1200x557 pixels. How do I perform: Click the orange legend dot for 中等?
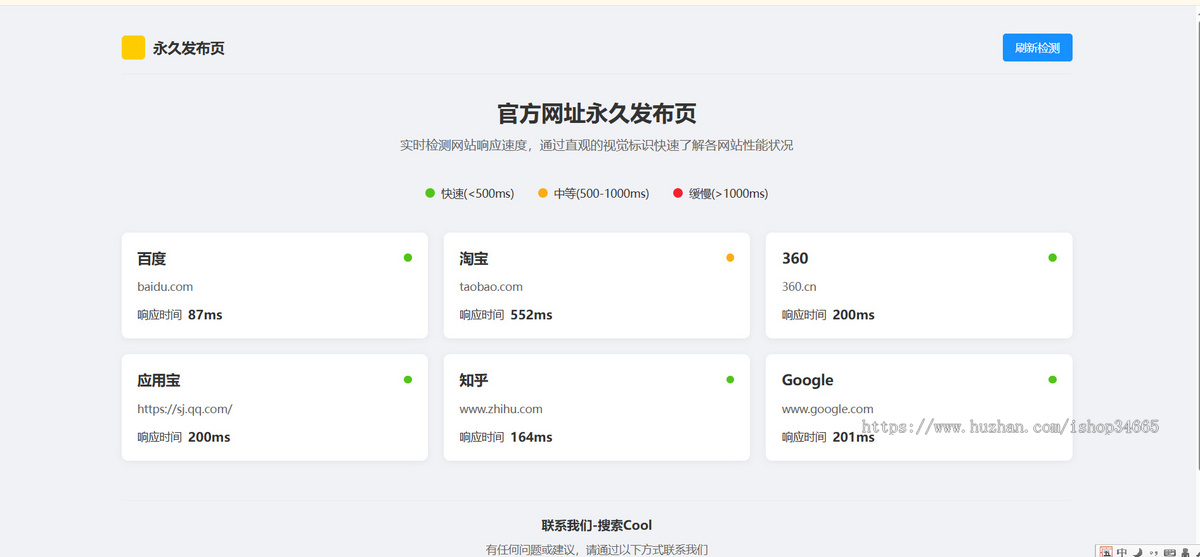(543, 193)
